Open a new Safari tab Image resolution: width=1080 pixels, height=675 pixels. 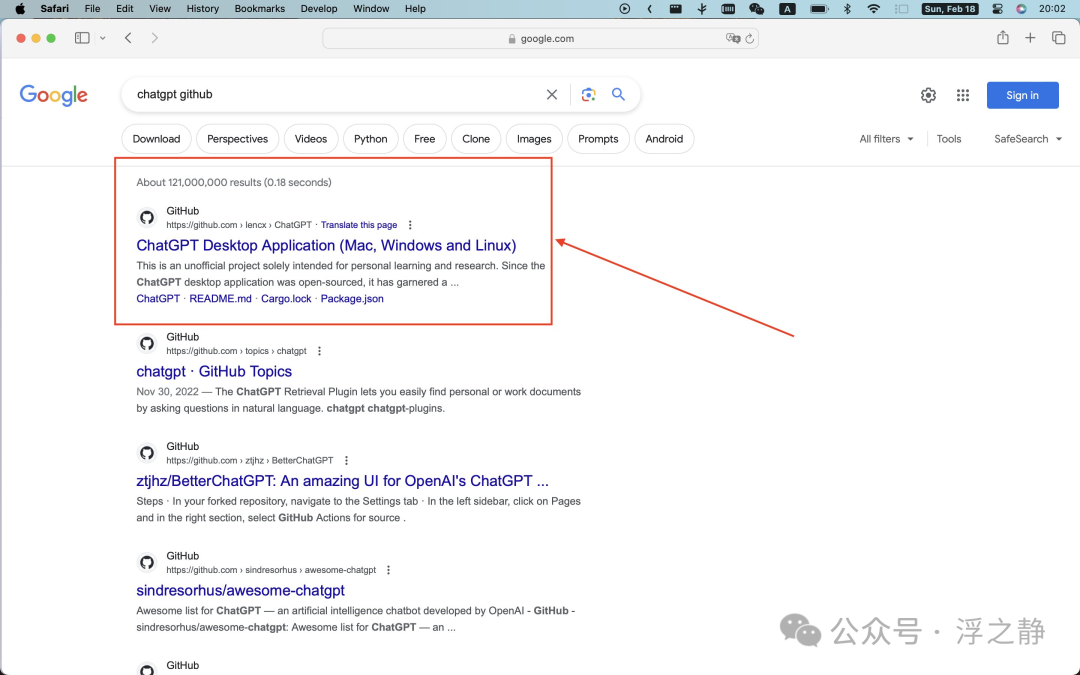[x=1030, y=38]
